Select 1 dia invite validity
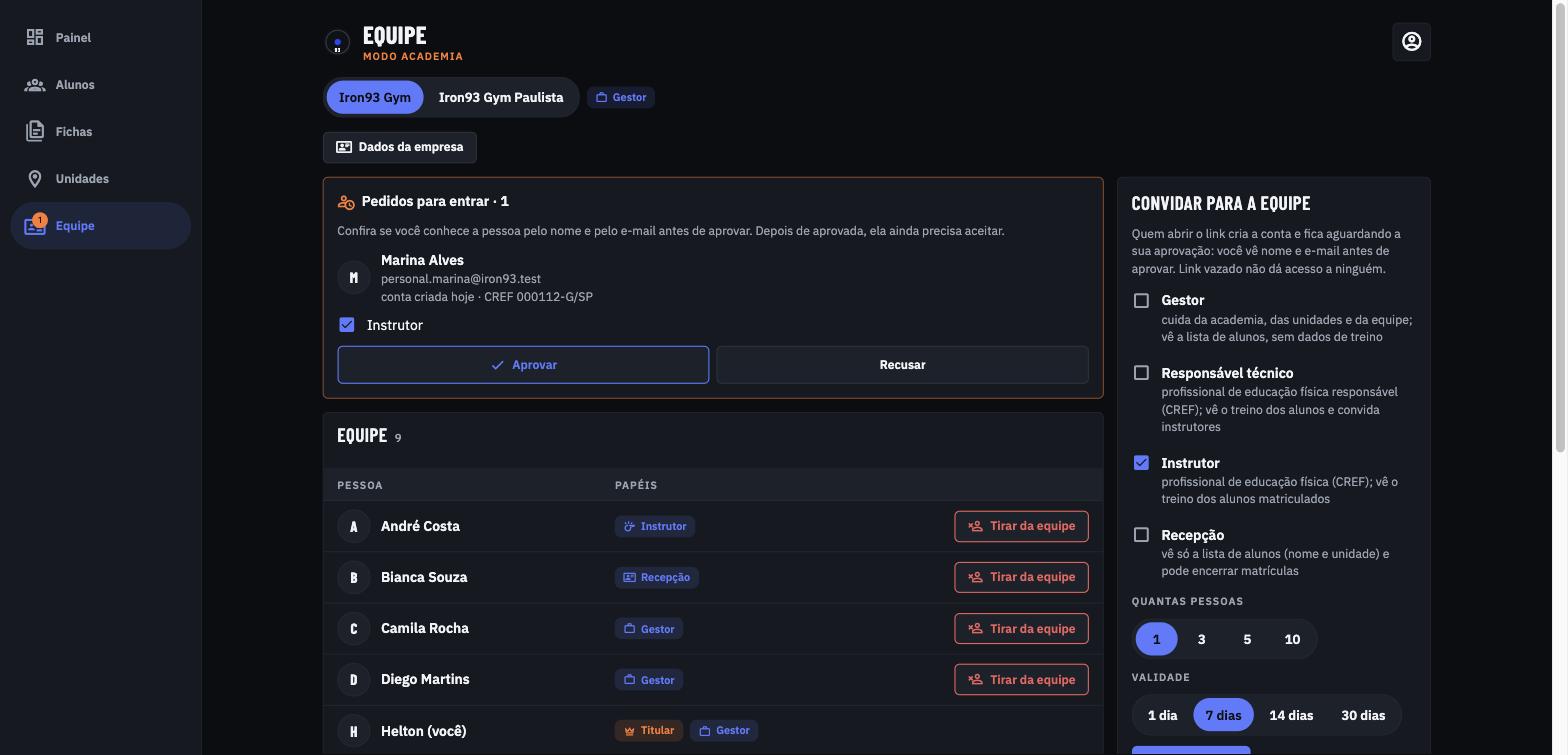 click(x=1162, y=715)
